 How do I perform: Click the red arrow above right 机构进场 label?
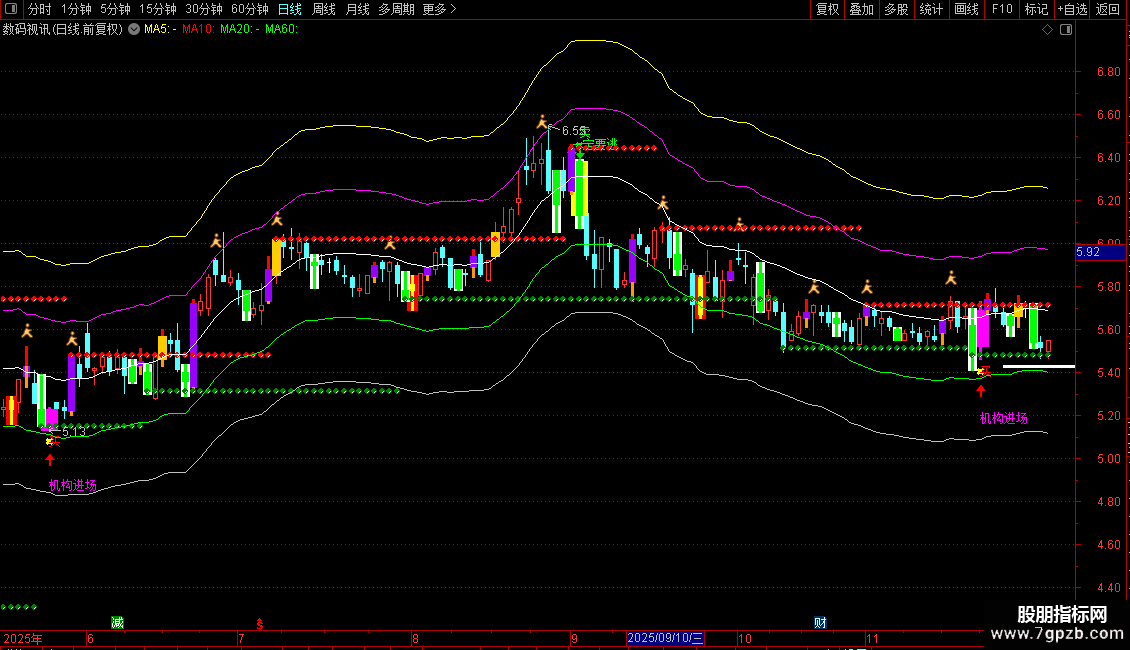click(981, 391)
